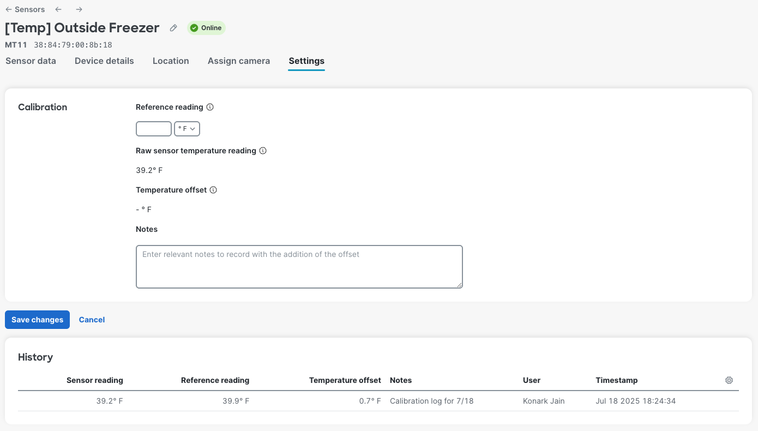Click the info icon next to Temperature offset
The height and width of the screenshot is (431, 758).
pos(213,190)
